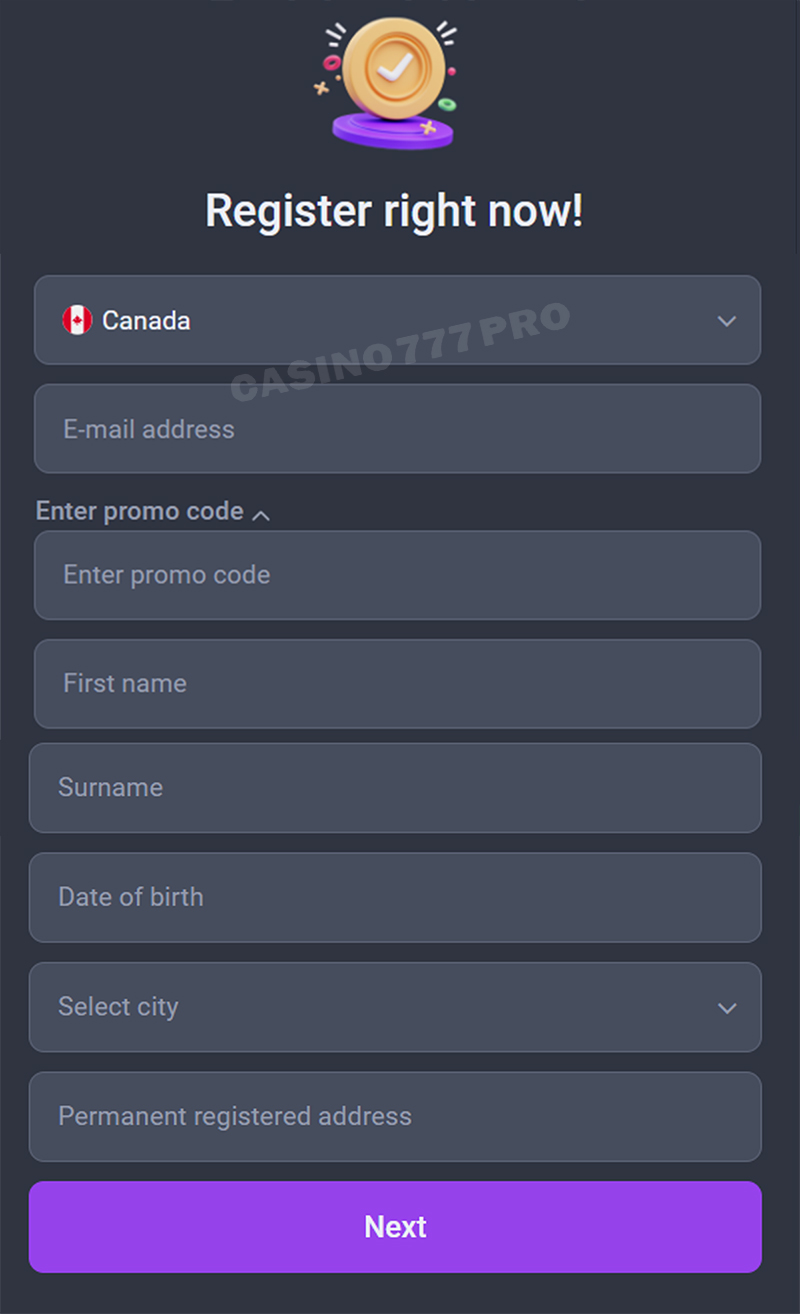
Task: Click the Surname field
Action: (x=396, y=788)
